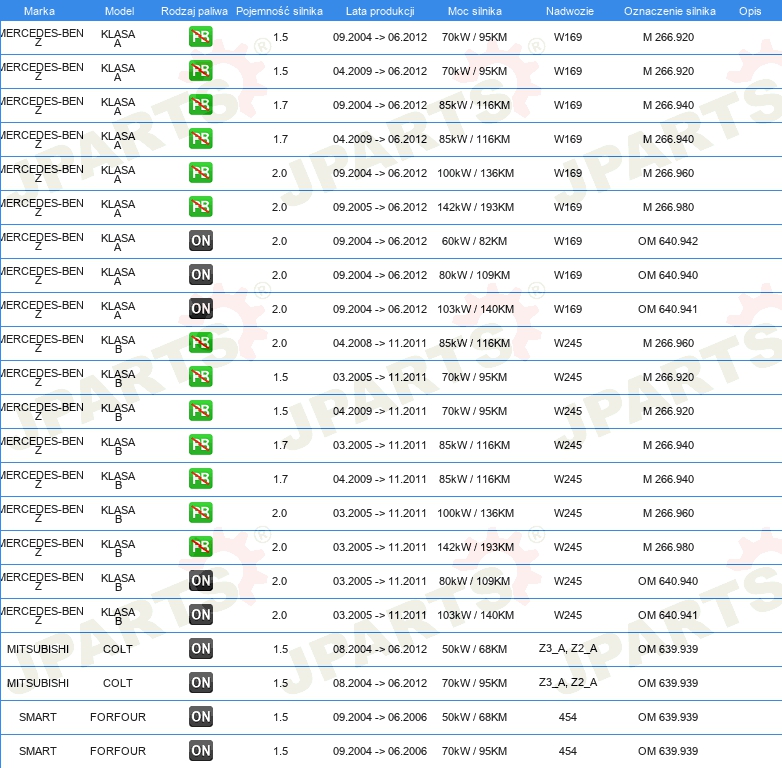Image resolution: width=782 pixels, height=768 pixels.
Task: Click the PB icon in W169 100kW/136KM row
Action: point(201,173)
